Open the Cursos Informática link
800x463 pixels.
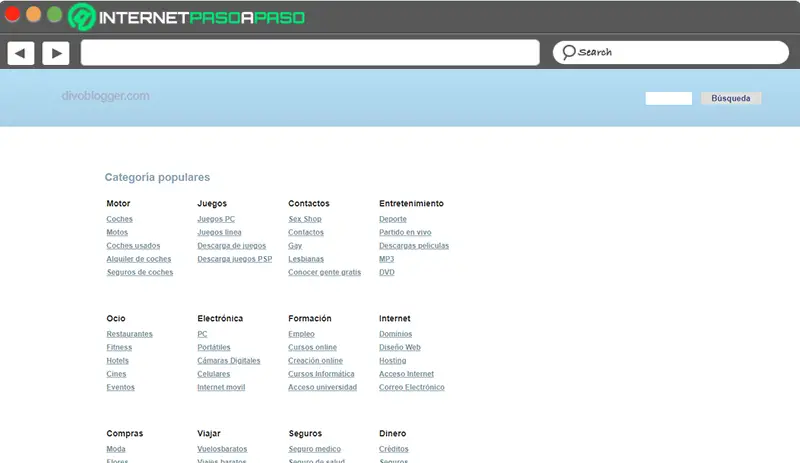point(321,374)
